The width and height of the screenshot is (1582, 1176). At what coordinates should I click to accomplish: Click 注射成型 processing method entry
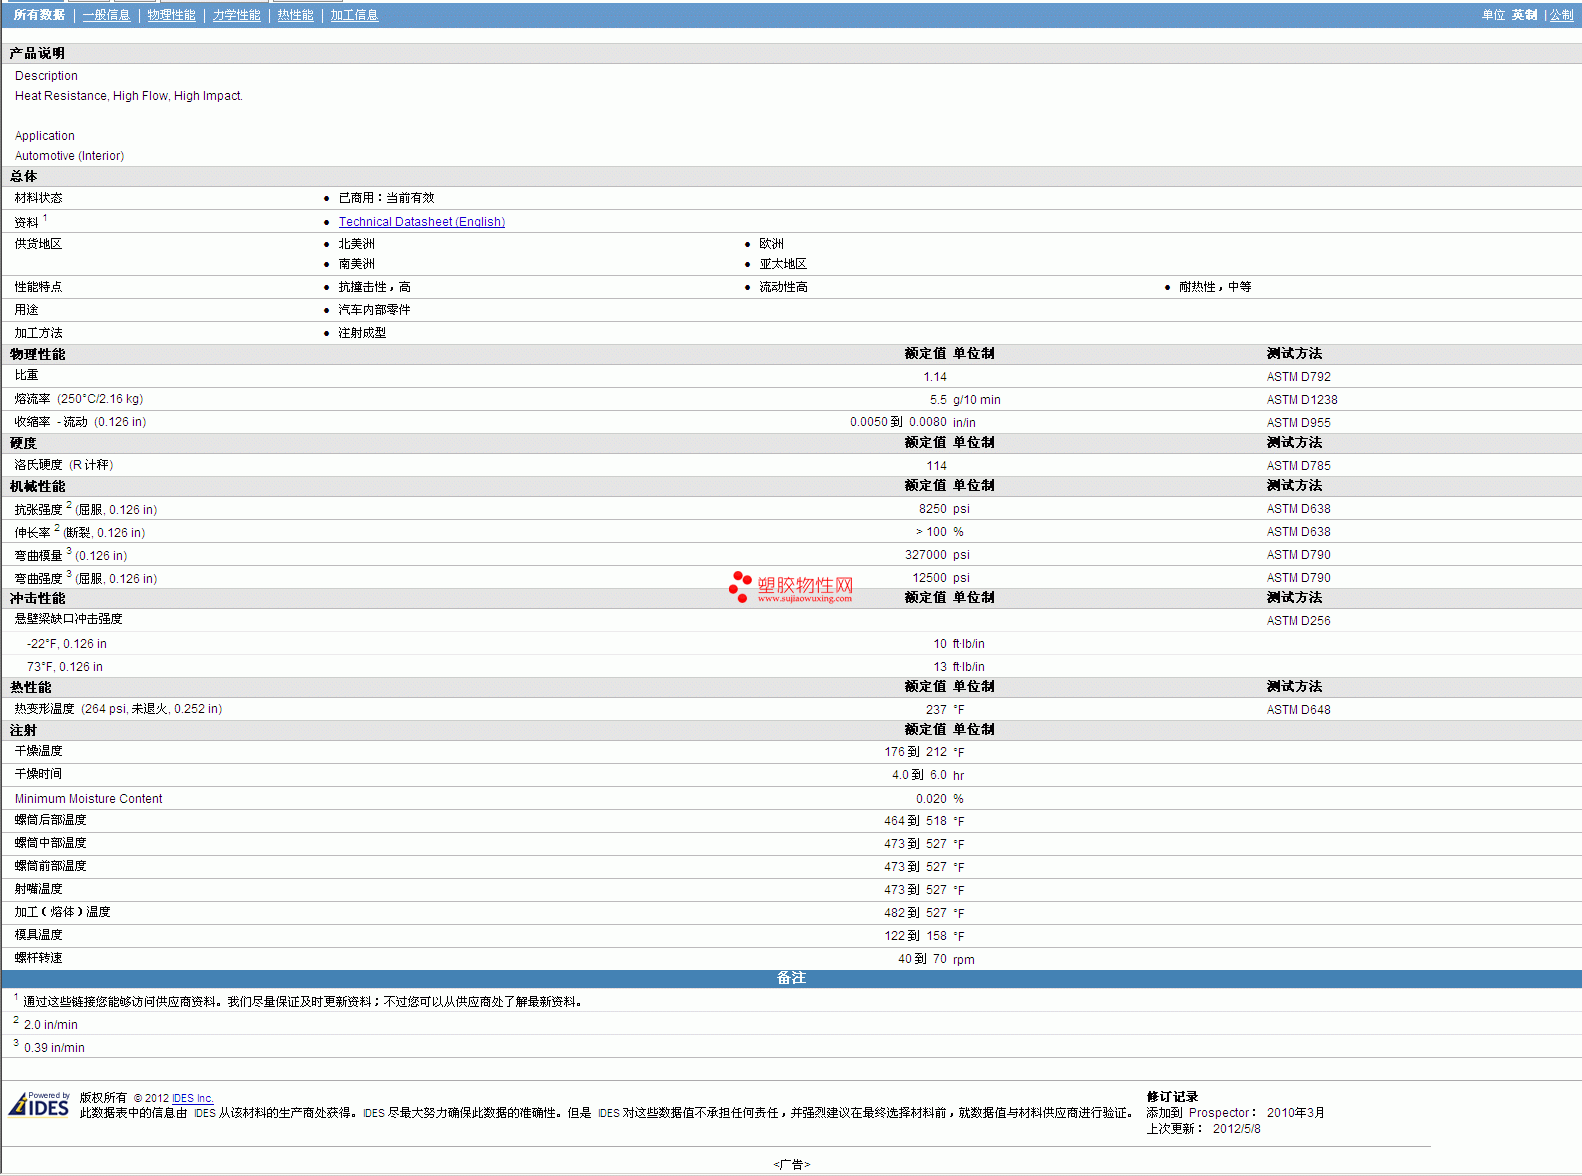362,333
